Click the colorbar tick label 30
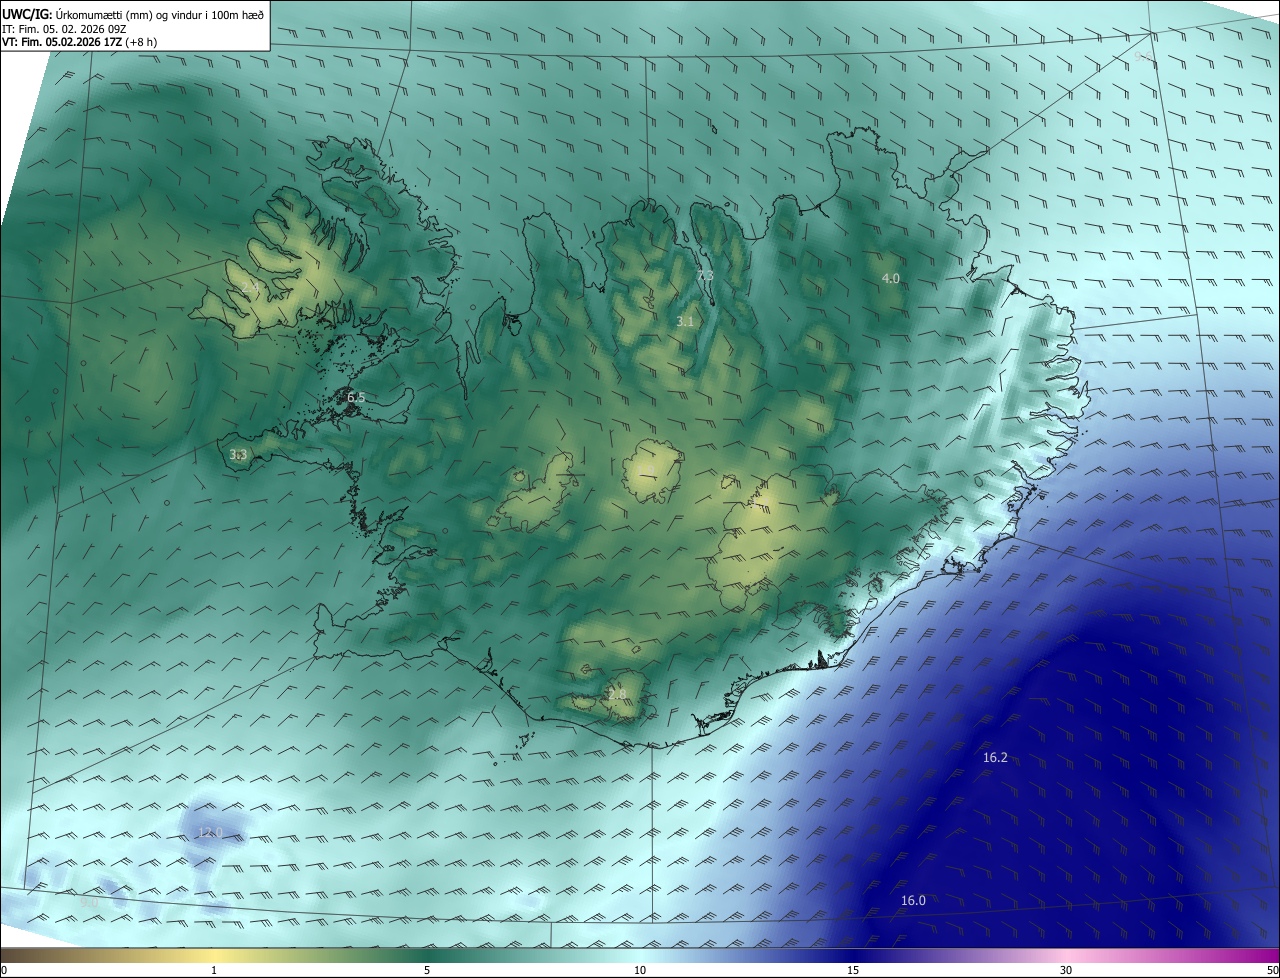1280x978 pixels. (1066, 971)
